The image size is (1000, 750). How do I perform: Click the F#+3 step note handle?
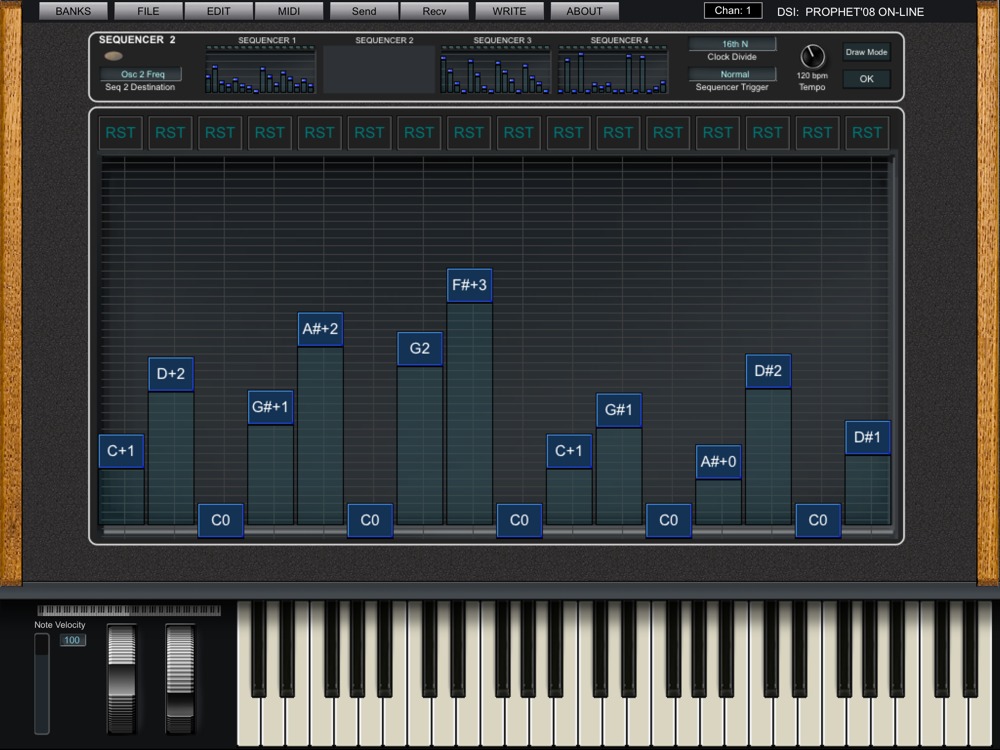[469, 286]
